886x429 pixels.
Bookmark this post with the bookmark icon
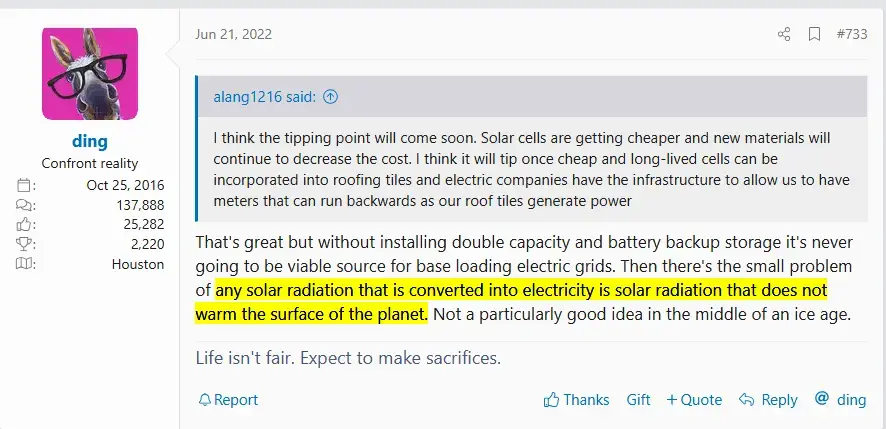(814, 34)
